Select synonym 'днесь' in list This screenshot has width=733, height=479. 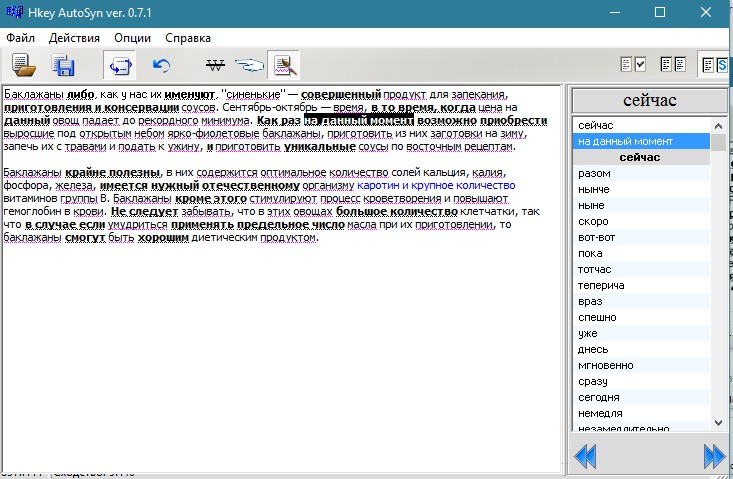[x=641, y=349]
